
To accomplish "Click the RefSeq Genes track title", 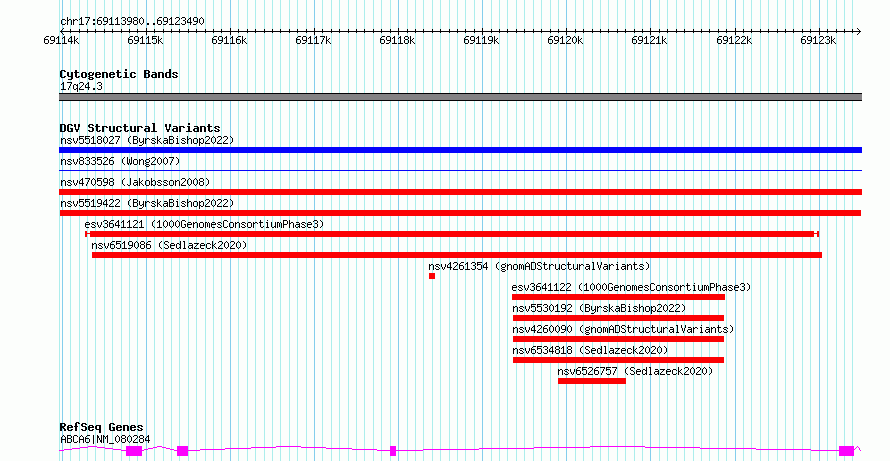I will (102, 427).
